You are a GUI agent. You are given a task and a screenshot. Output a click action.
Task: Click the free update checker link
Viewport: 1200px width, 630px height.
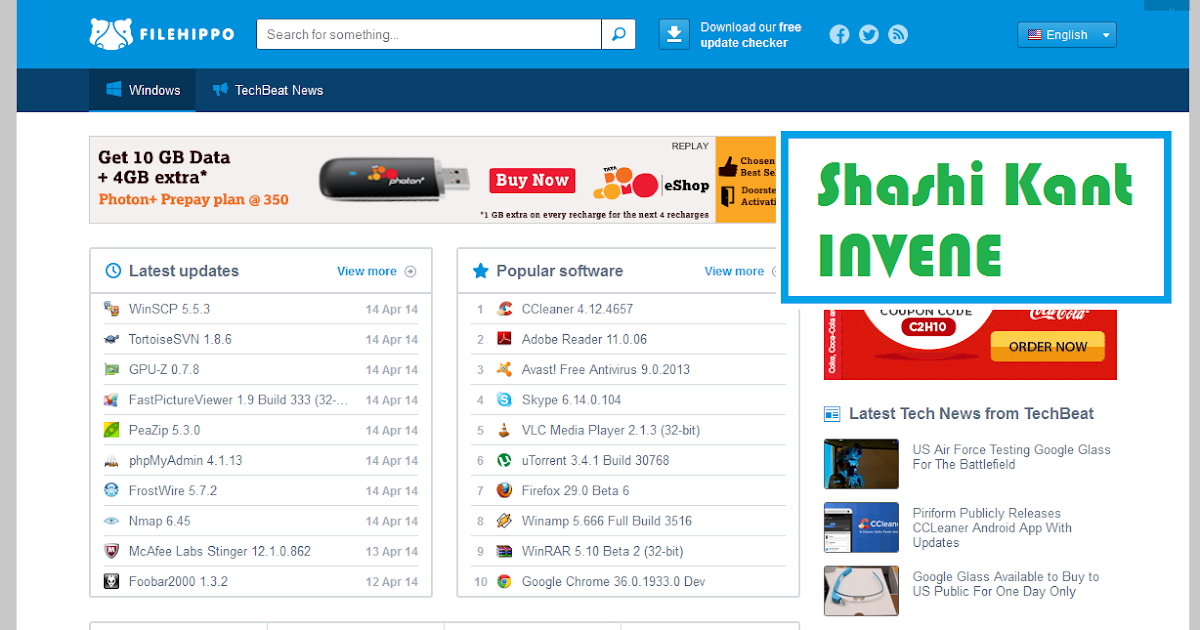click(751, 35)
